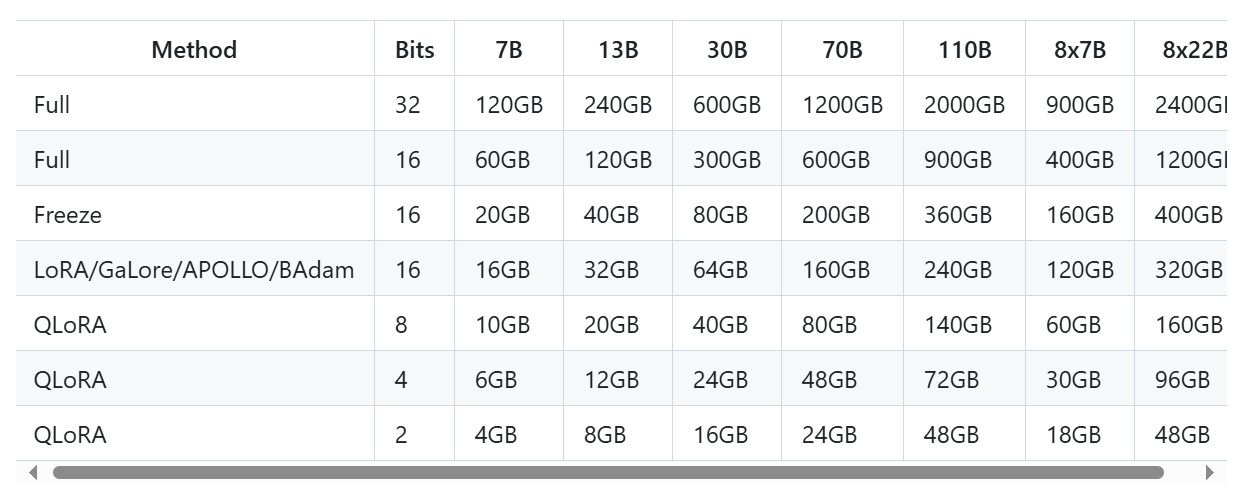Click the horizontal scrollbar thumb
This screenshot has width=1255, height=490.
coord(608,472)
